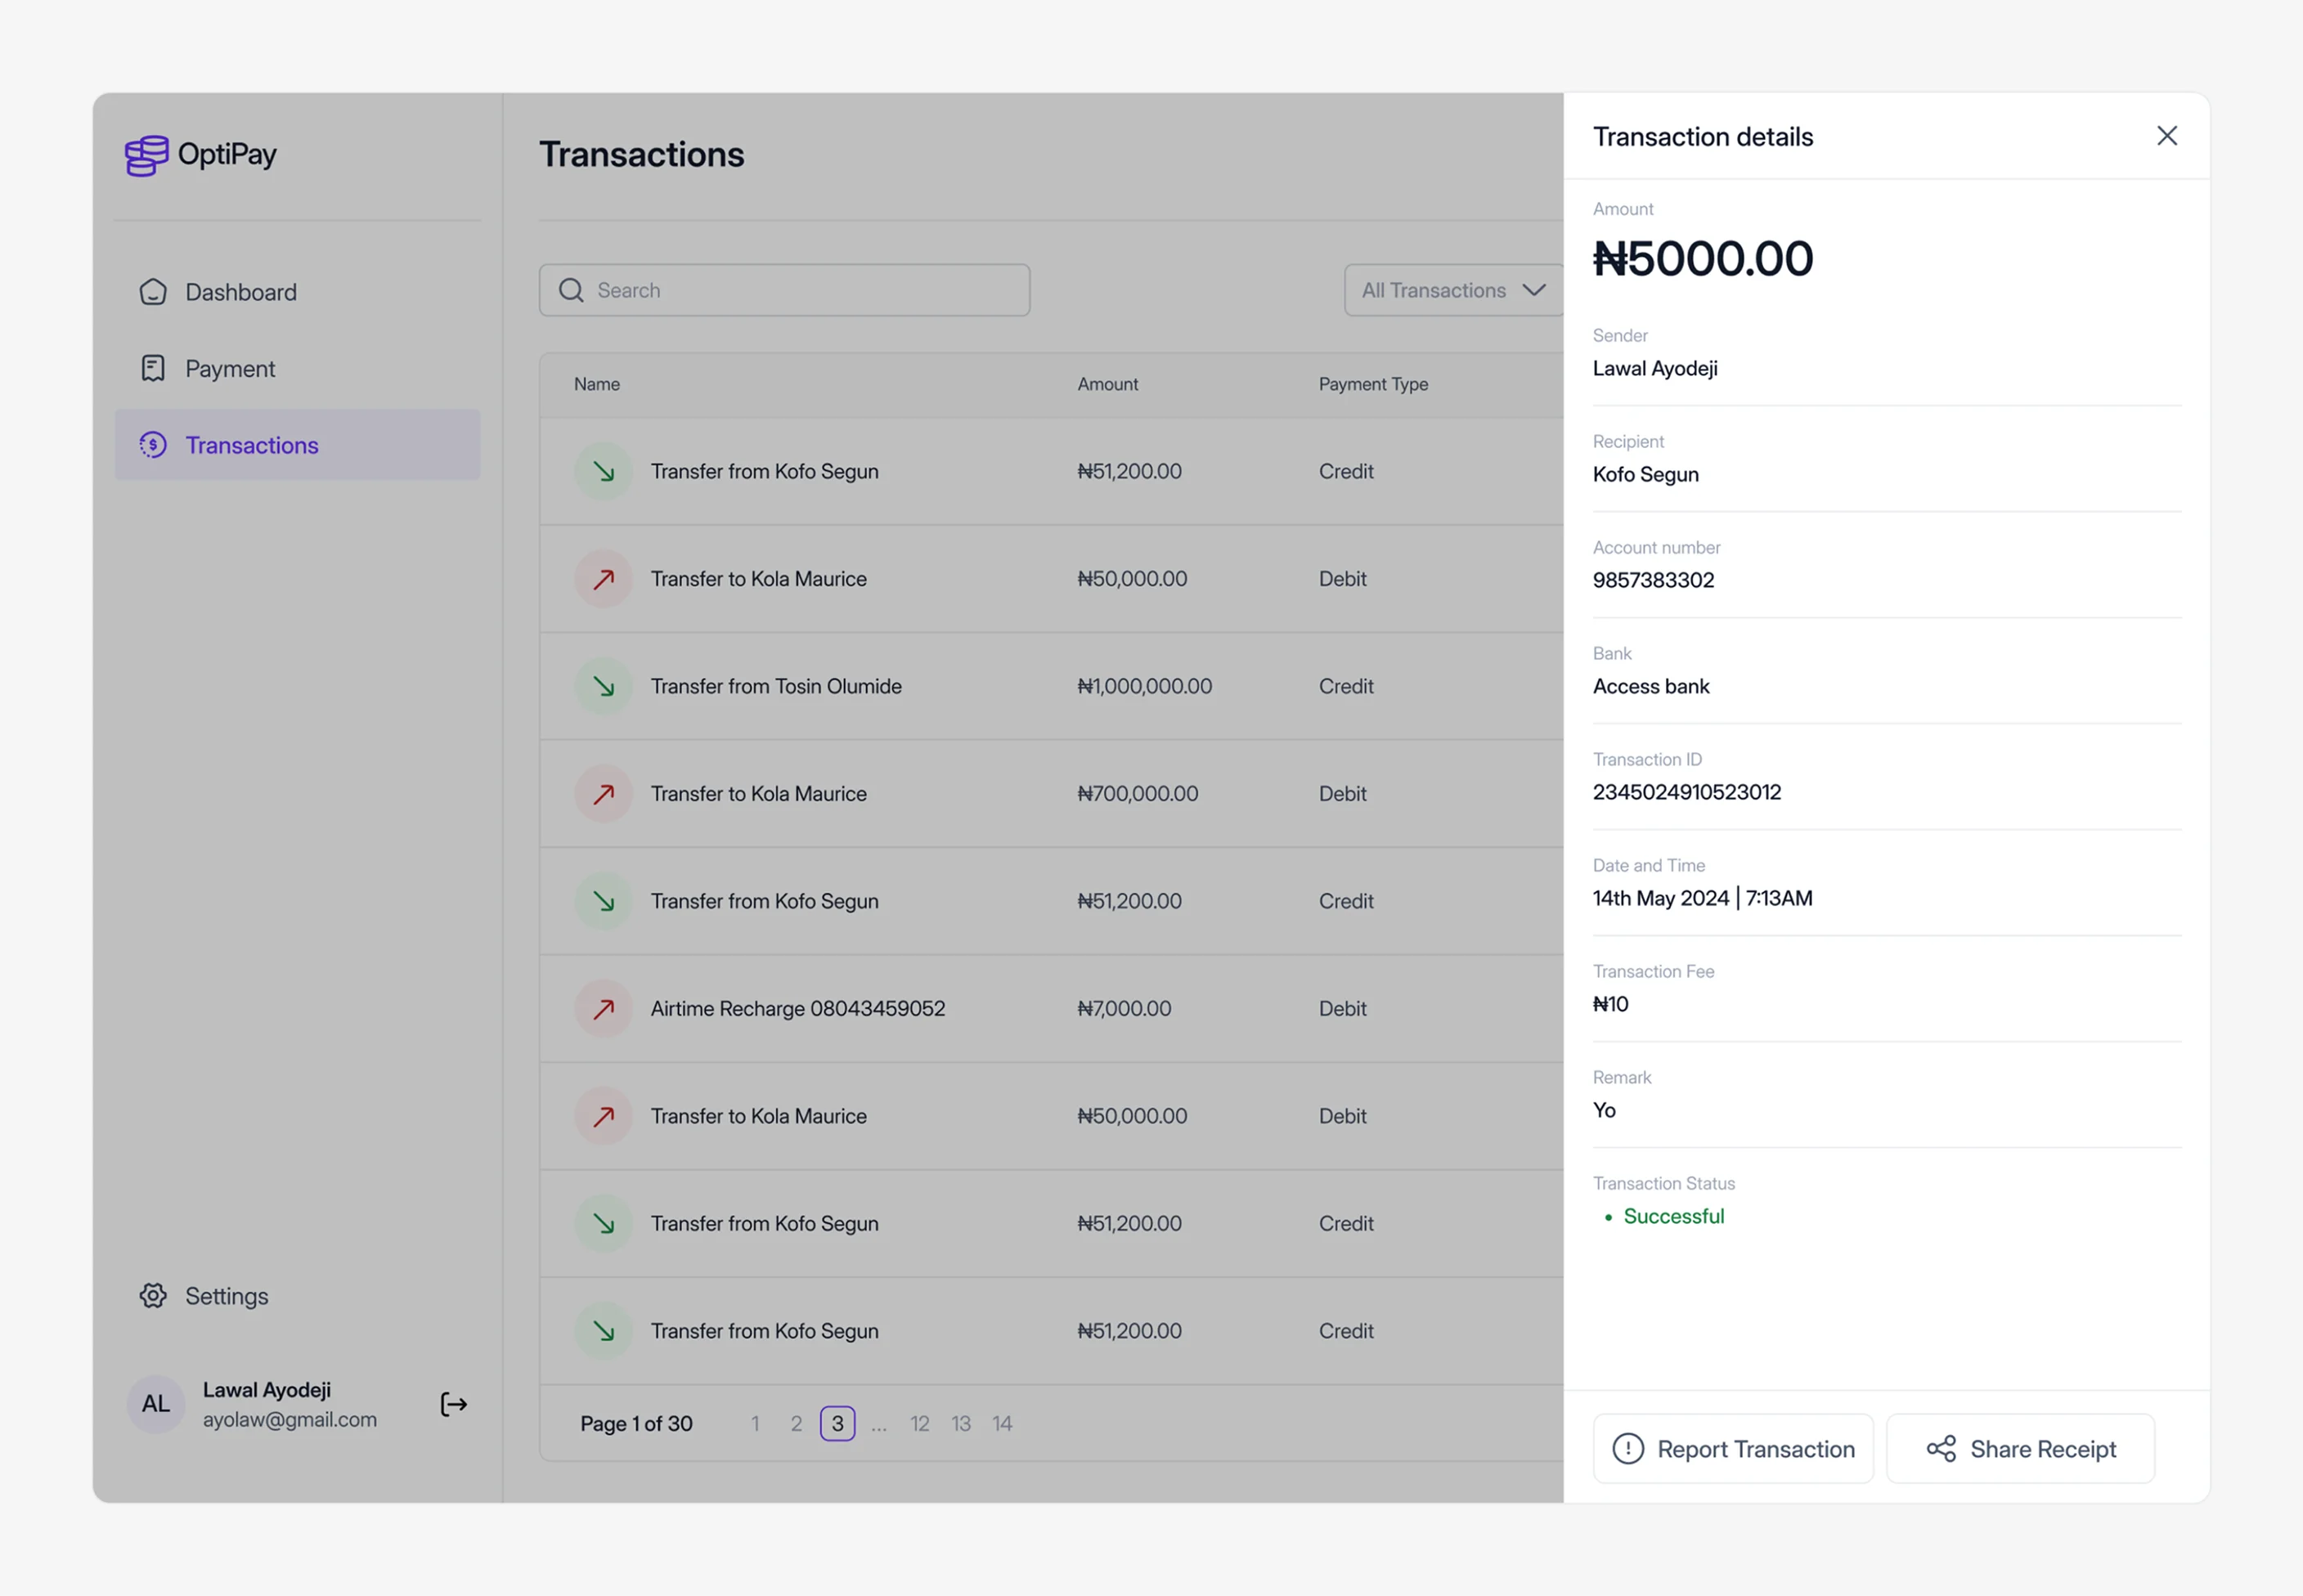Select current page 3 in pagination
This screenshot has width=2303, height=1596.
pyautogui.click(x=838, y=1423)
